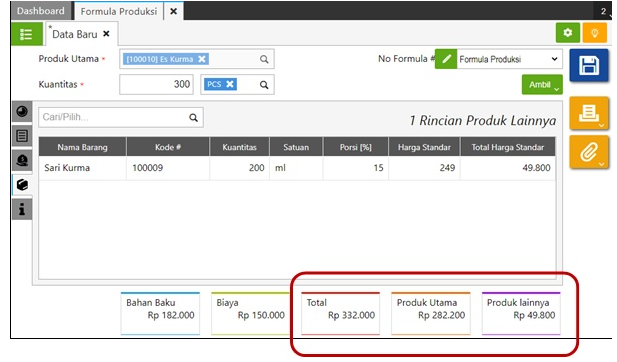This screenshot has width=617, height=362.
Task: Open the green gear settings icon
Action: [x=567, y=33]
